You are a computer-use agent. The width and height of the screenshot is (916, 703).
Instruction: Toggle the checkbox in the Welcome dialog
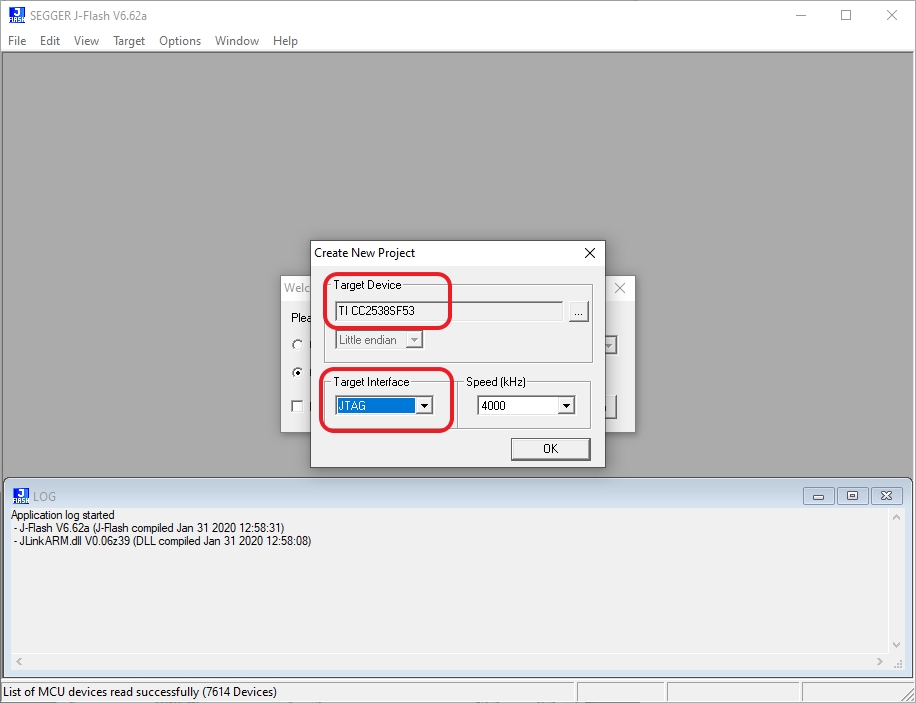tap(297, 406)
